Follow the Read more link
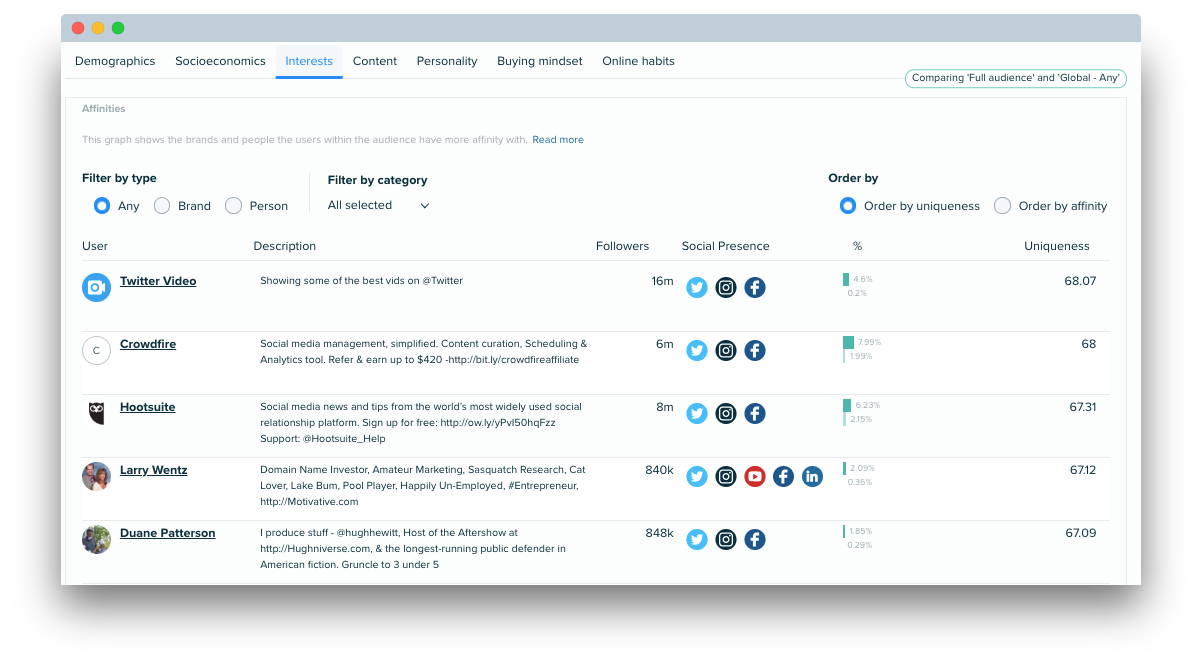This screenshot has height=665, width=1201. coord(558,140)
